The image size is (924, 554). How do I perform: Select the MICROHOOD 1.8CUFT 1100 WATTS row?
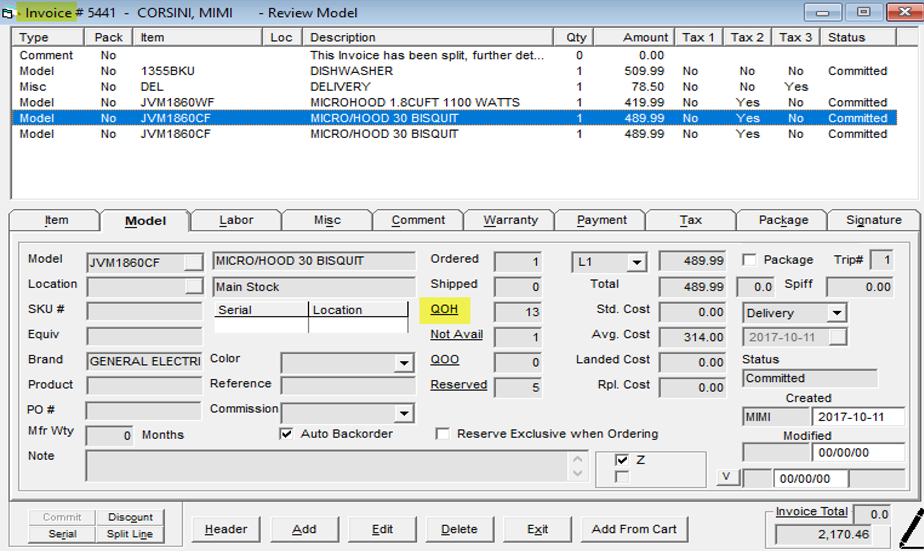click(454, 103)
